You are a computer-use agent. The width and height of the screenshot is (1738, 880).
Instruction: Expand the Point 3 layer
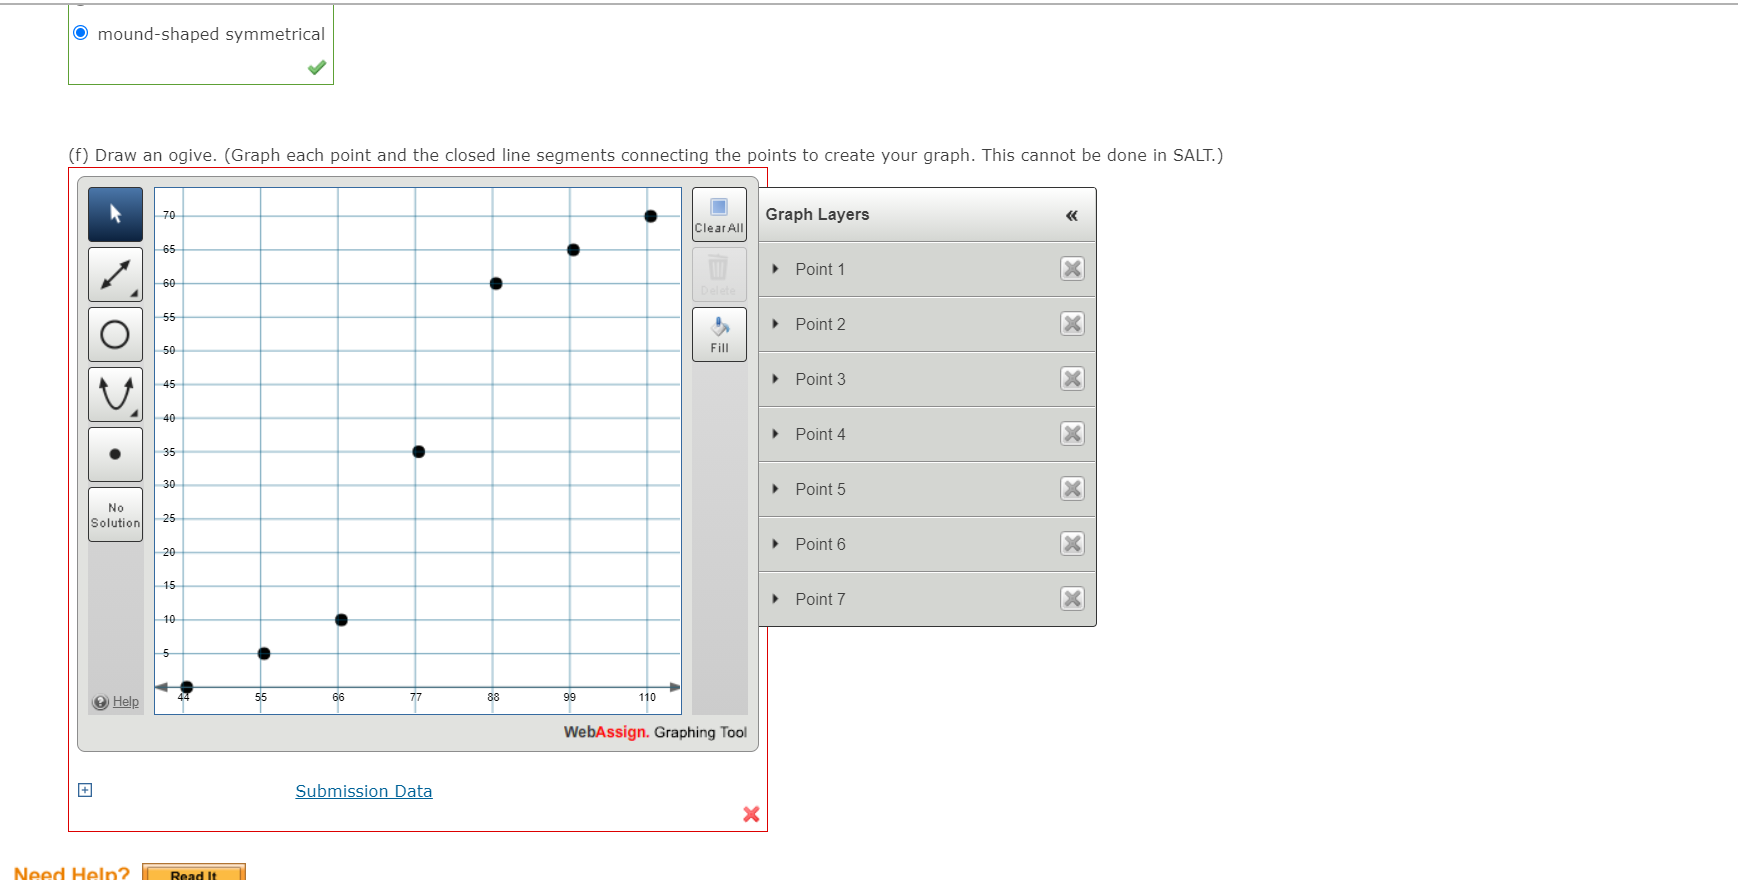pyautogui.click(x=775, y=379)
